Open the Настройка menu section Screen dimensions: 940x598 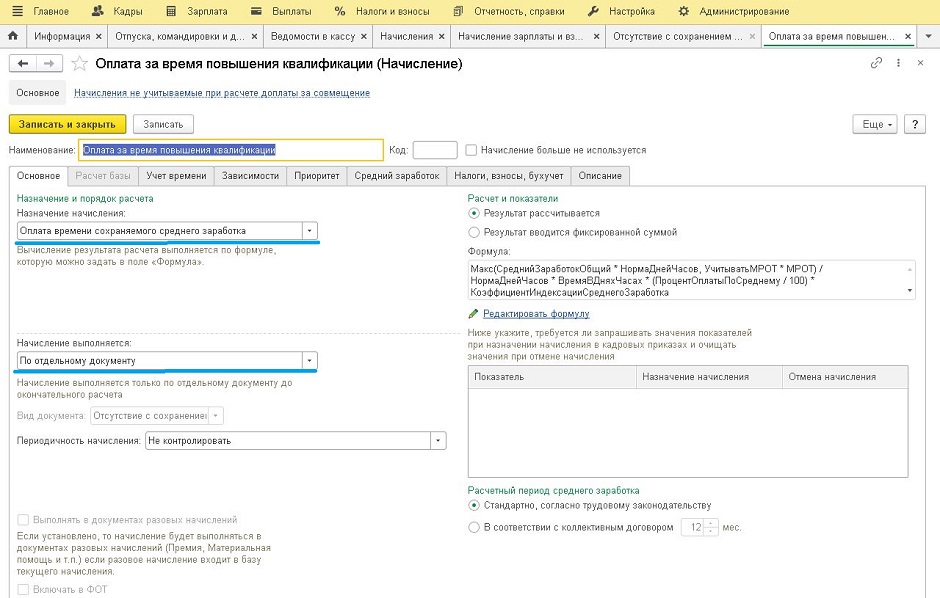click(x=628, y=11)
